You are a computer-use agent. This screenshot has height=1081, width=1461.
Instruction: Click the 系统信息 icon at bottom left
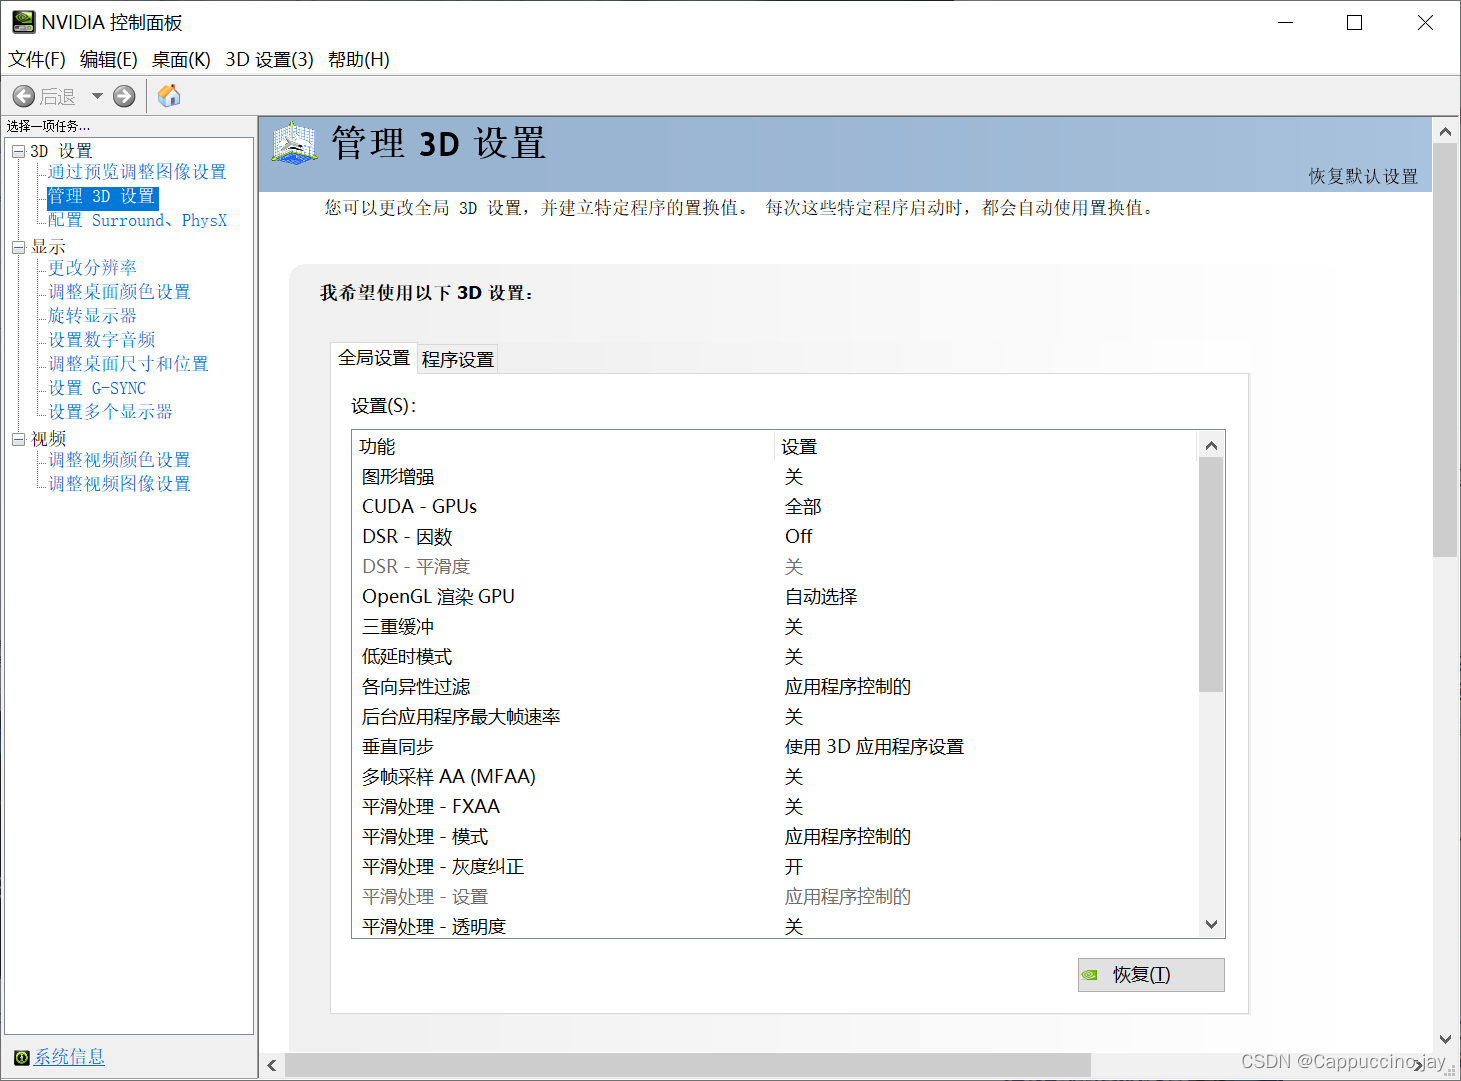click(x=22, y=1058)
